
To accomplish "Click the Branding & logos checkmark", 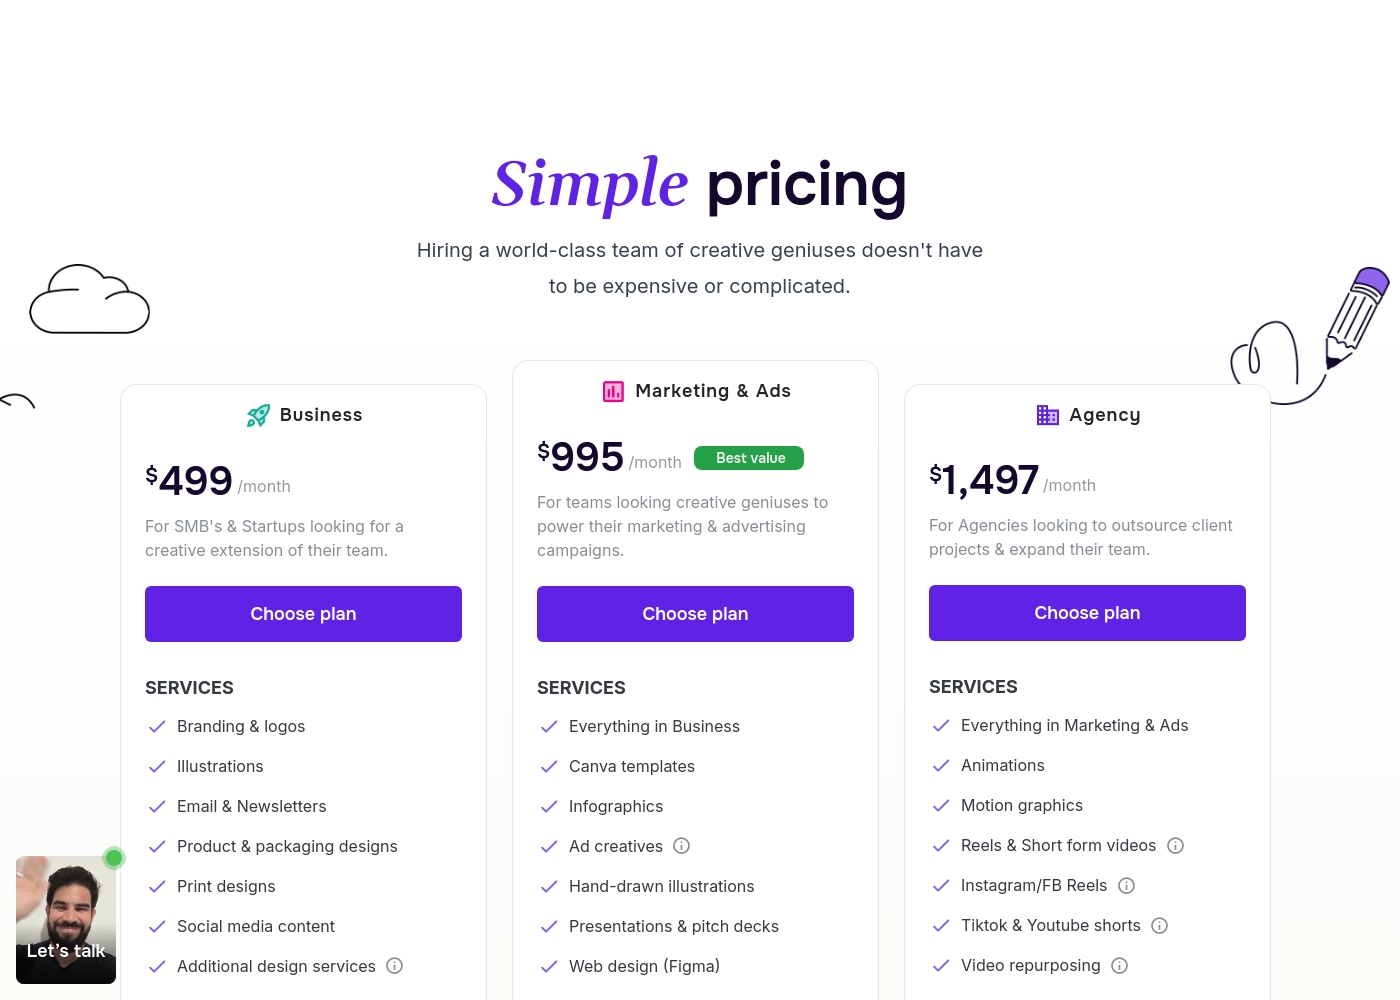I will 157,727.
